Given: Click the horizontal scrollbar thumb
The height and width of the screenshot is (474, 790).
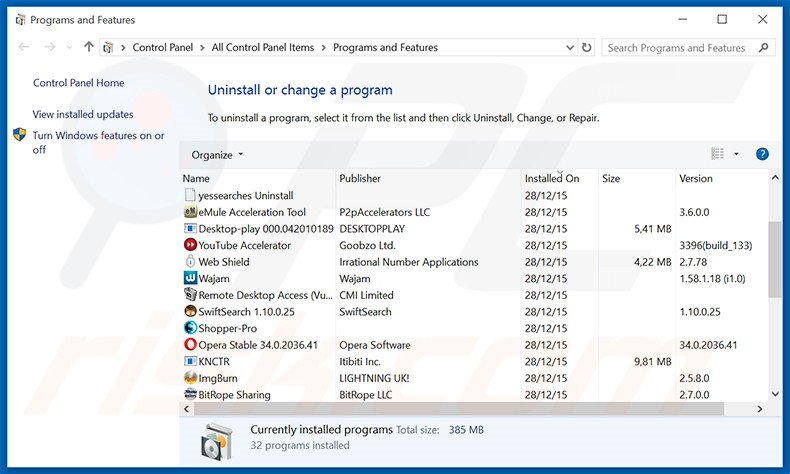Looking at the screenshot, I should (x=459, y=409).
